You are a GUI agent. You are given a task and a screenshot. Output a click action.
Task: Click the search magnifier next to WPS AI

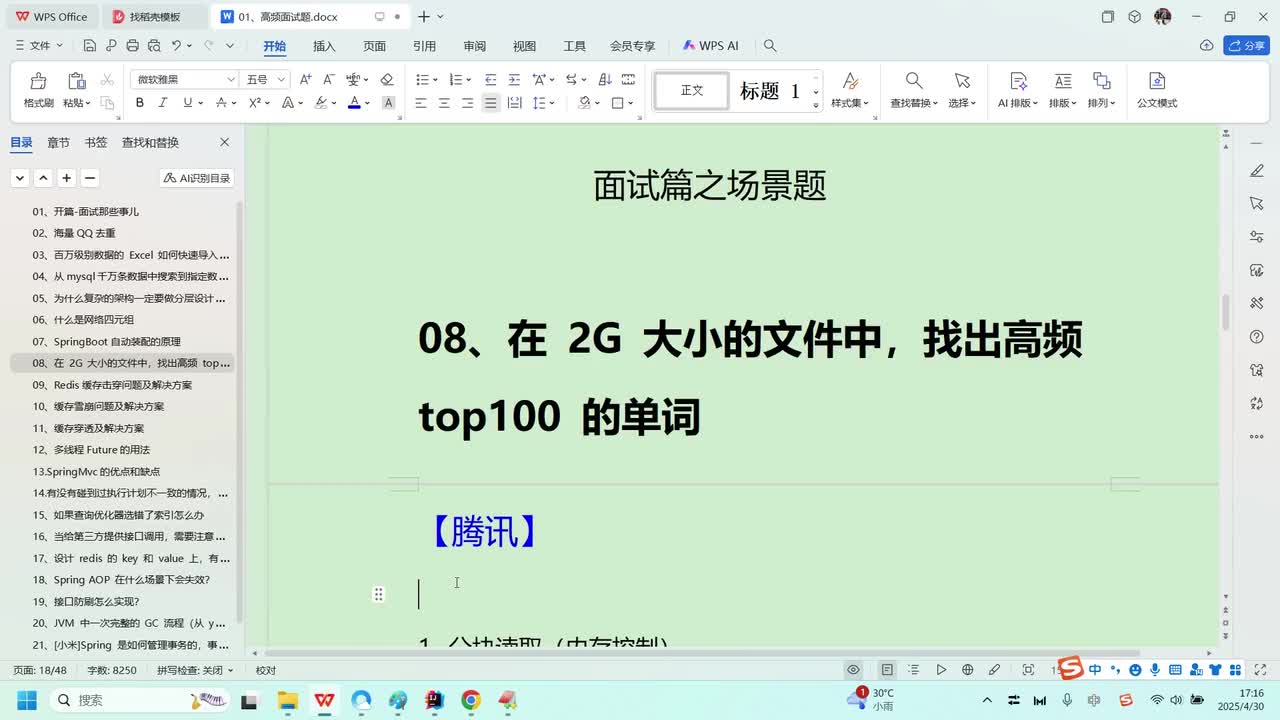[770, 46]
